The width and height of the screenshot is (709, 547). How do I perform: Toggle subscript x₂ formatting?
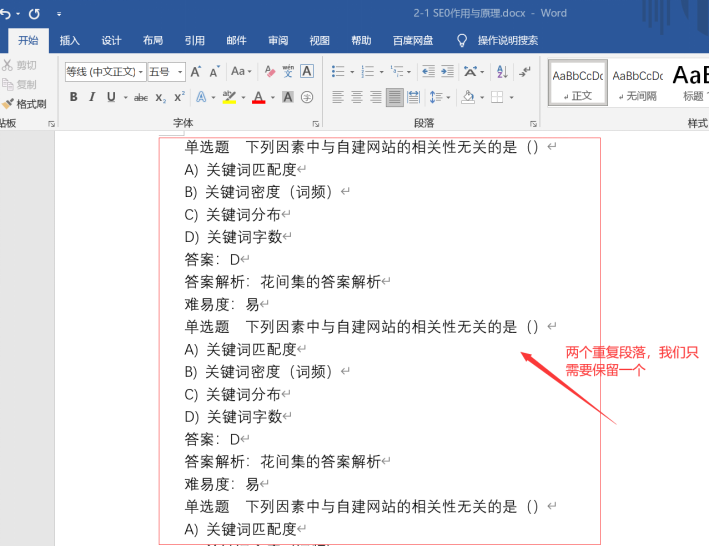click(x=161, y=97)
